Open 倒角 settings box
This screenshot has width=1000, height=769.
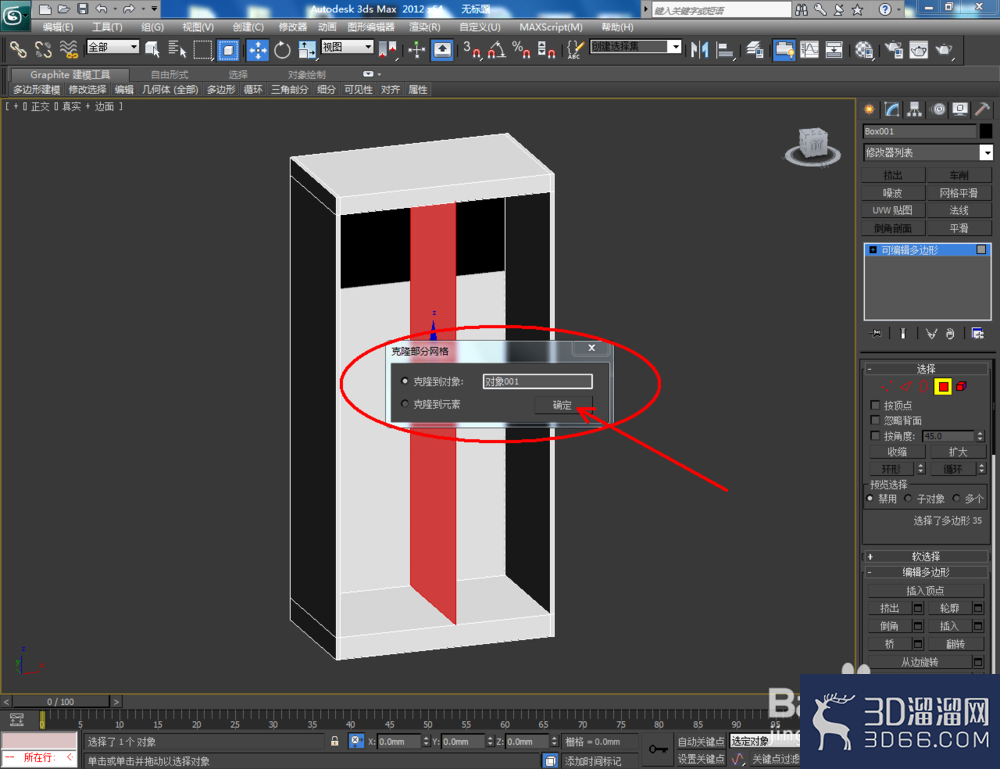coord(918,626)
